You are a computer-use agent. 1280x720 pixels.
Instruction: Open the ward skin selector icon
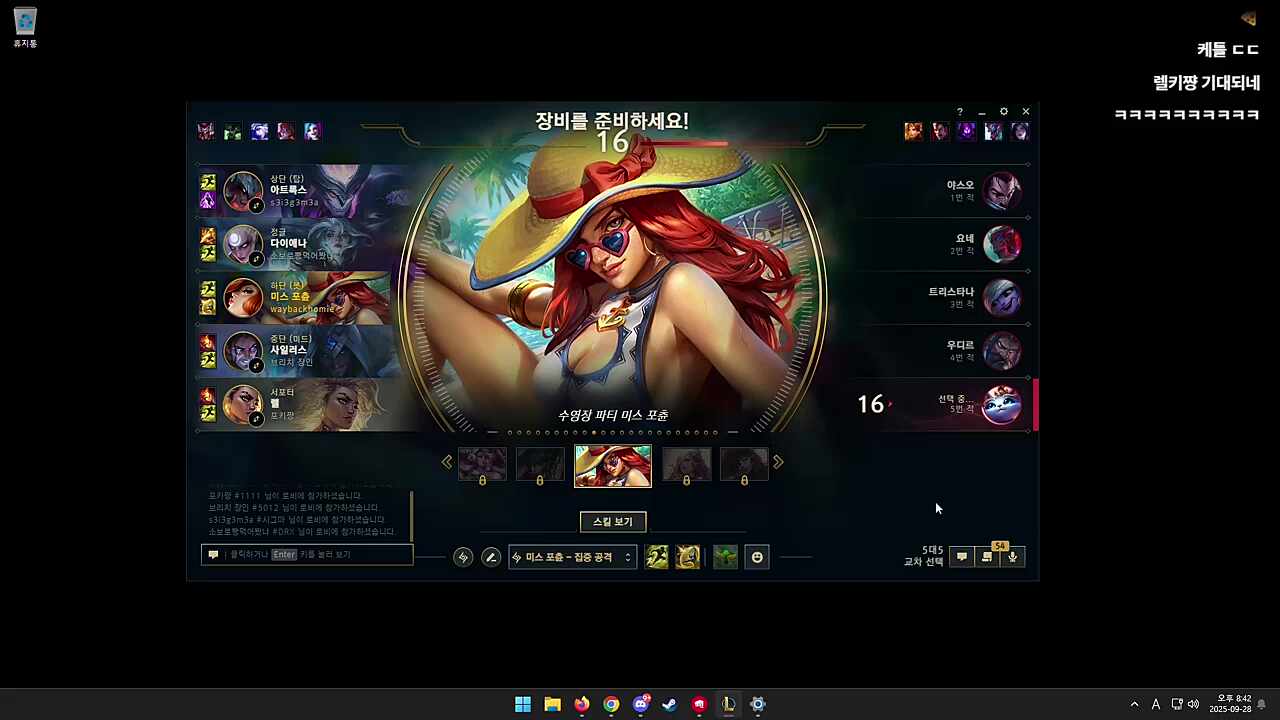point(726,557)
